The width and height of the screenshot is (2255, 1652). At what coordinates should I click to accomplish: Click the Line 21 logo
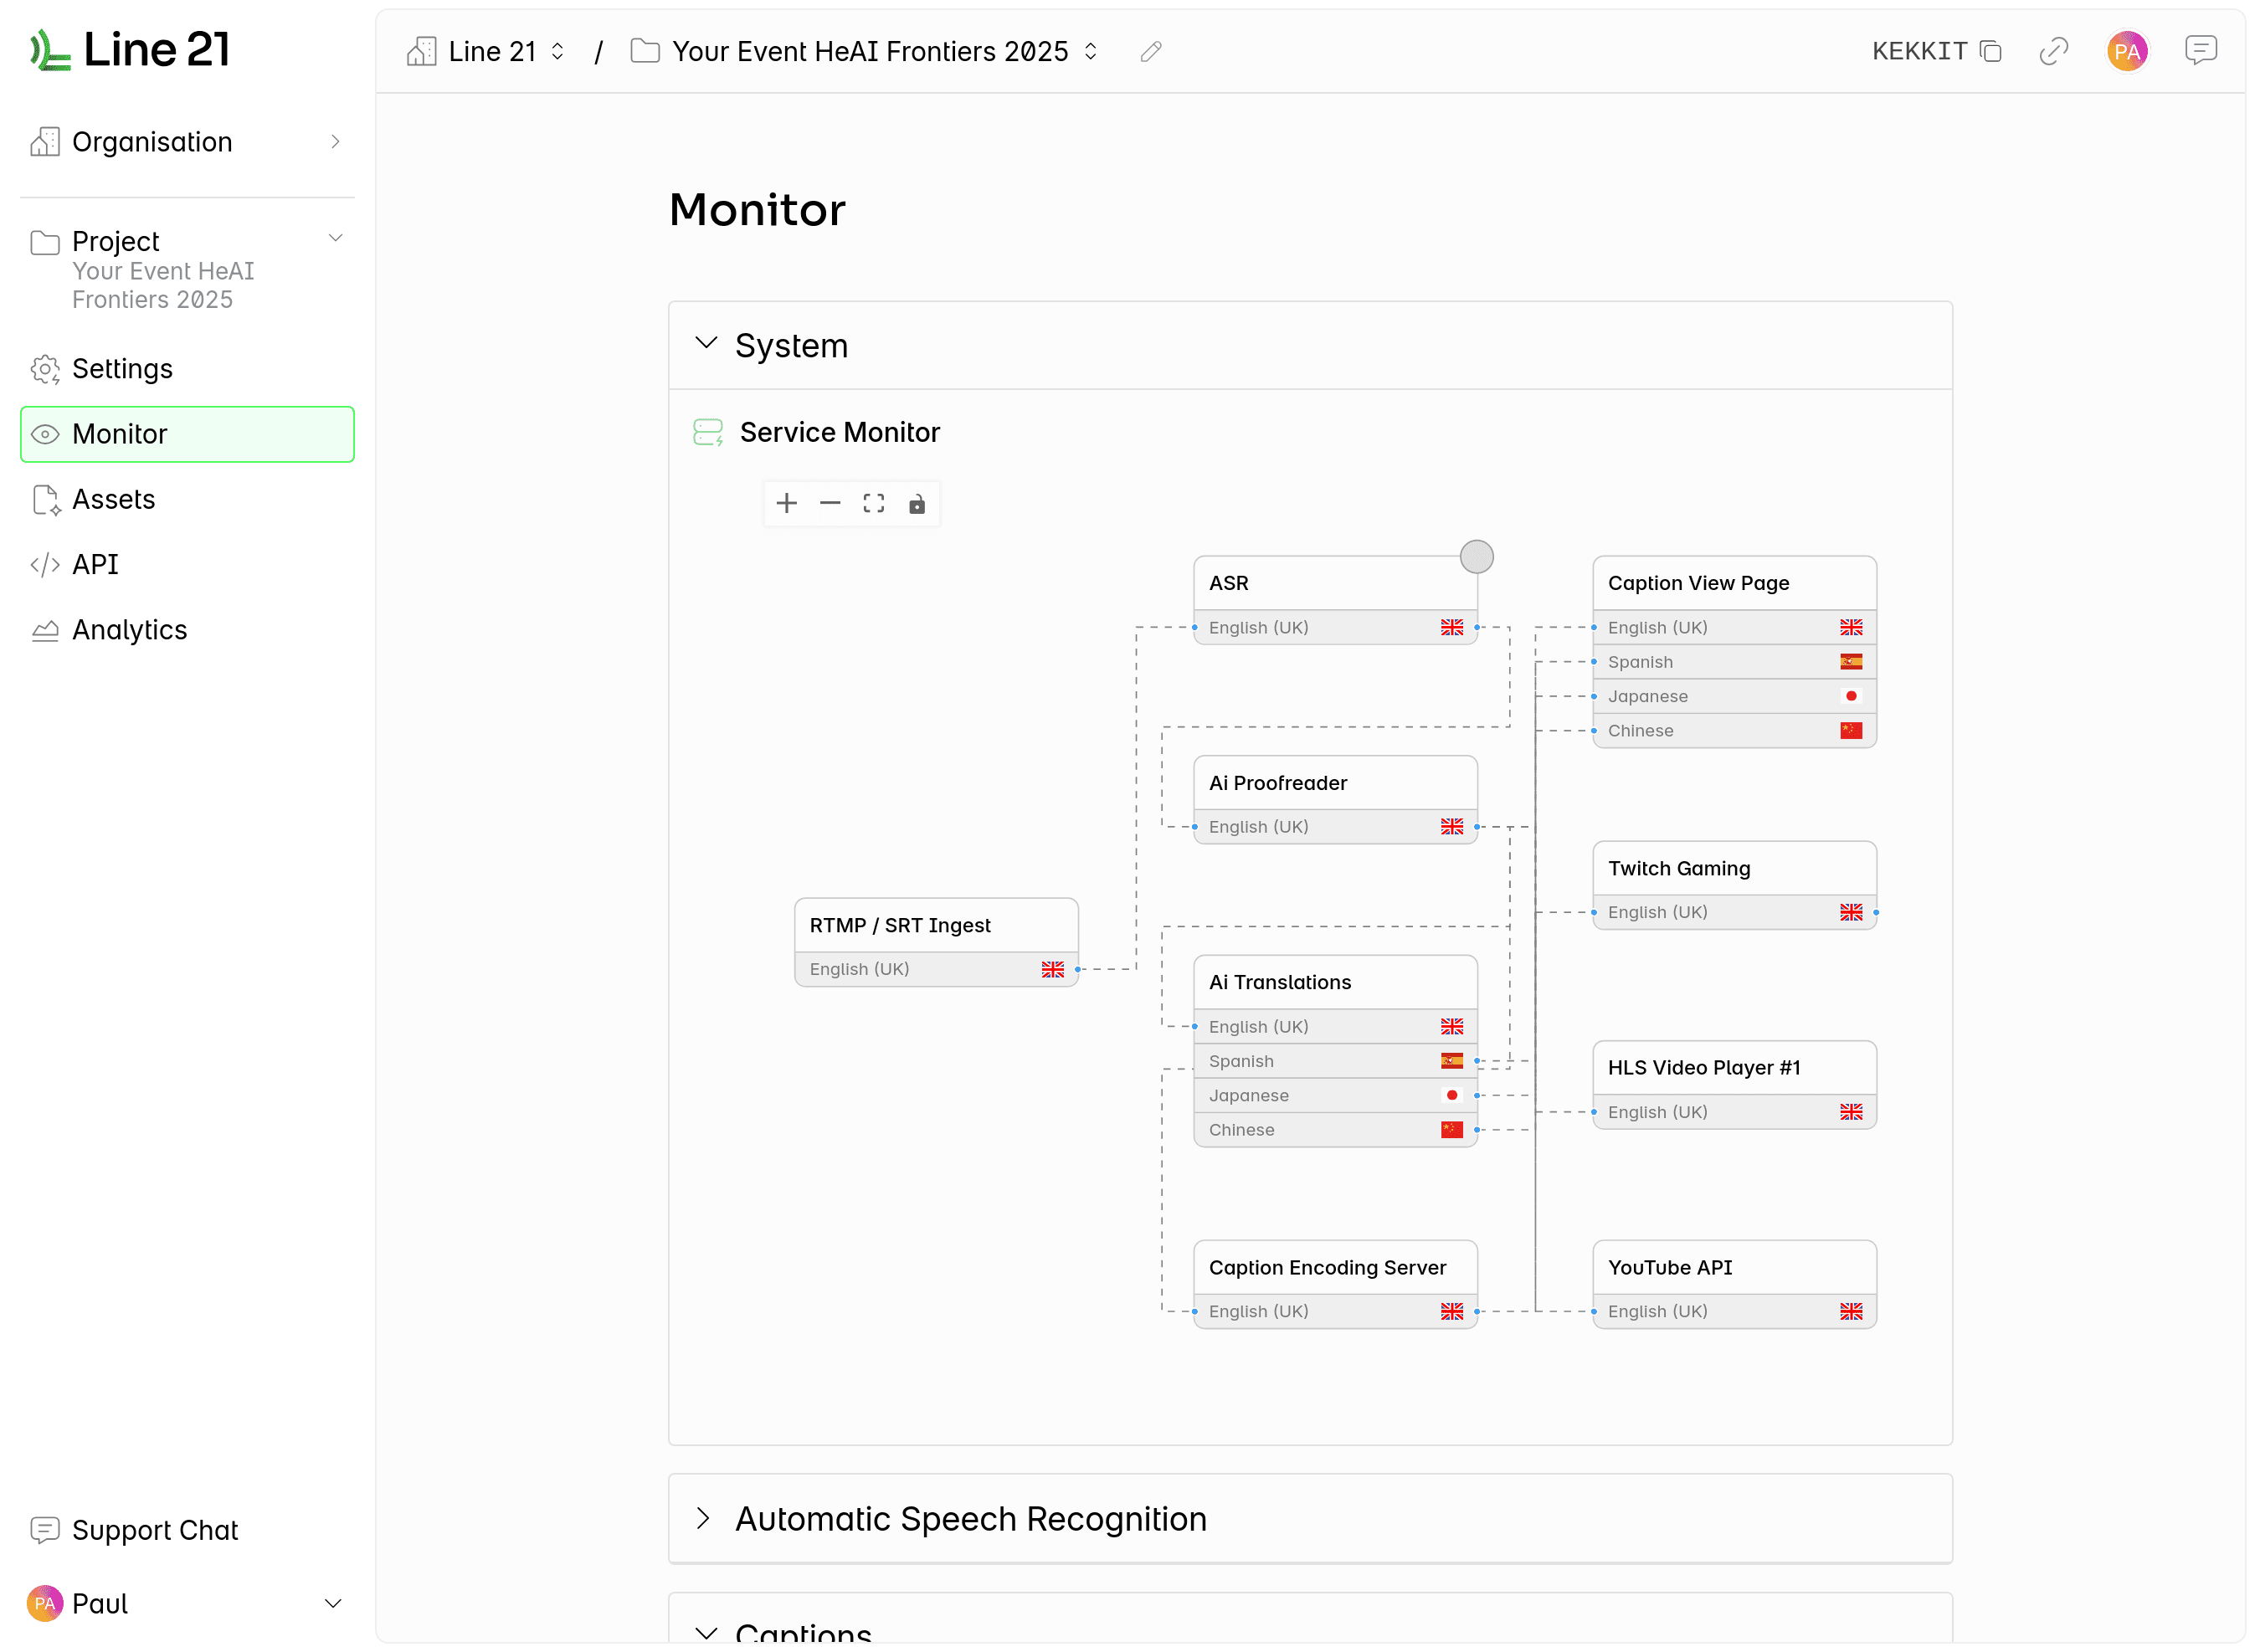[131, 49]
